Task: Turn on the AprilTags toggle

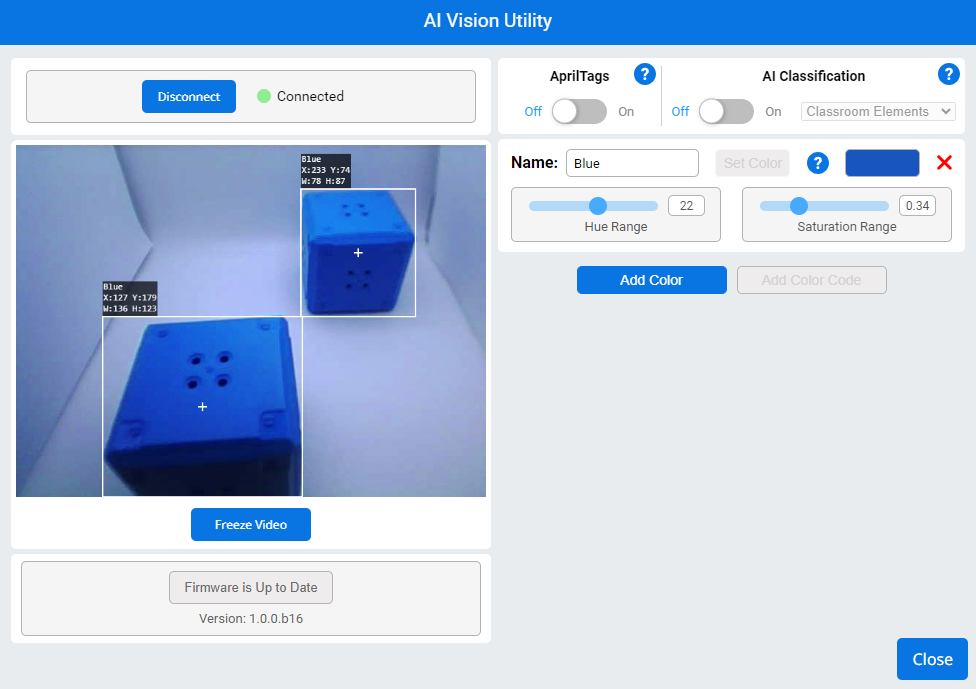Action: (579, 112)
